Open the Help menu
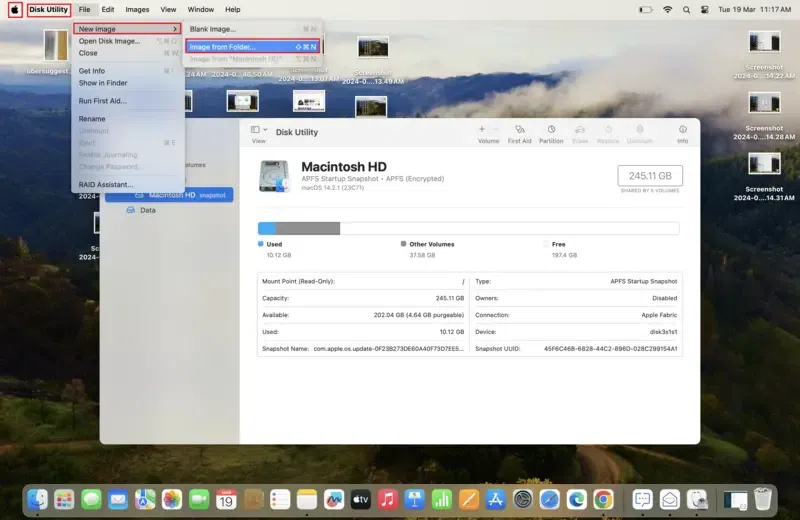This screenshot has width=800, height=520. [x=233, y=10]
